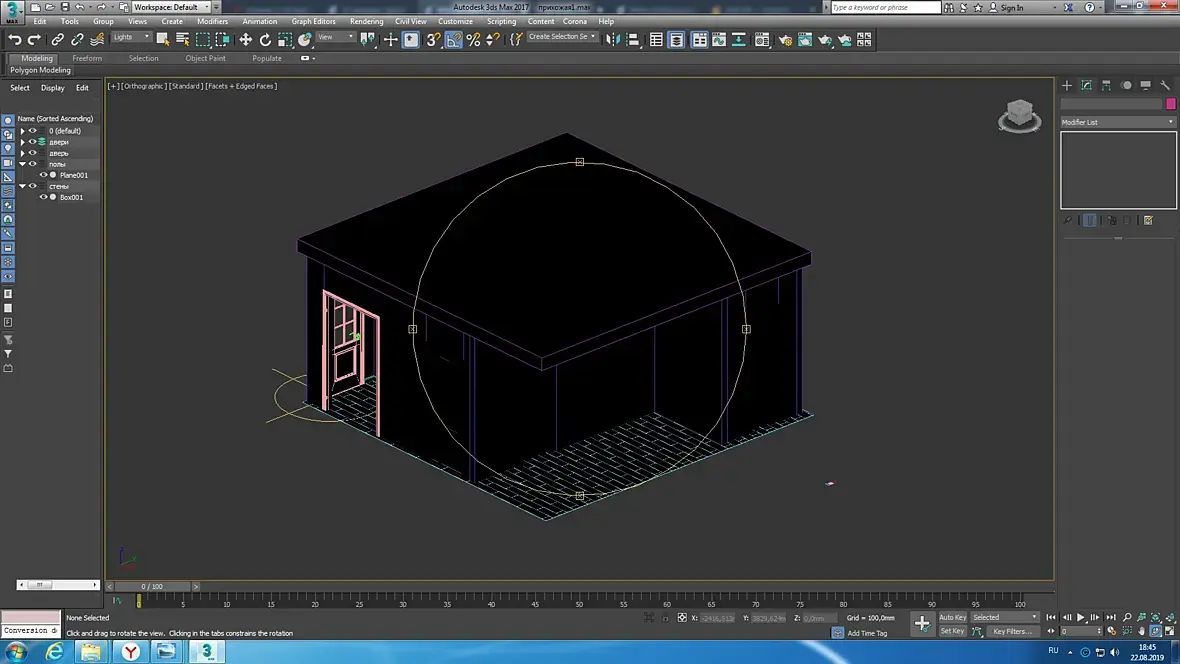Viewport: 1180px width, 664px height.
Task: Open the Rendering menu
Action: 366,21
